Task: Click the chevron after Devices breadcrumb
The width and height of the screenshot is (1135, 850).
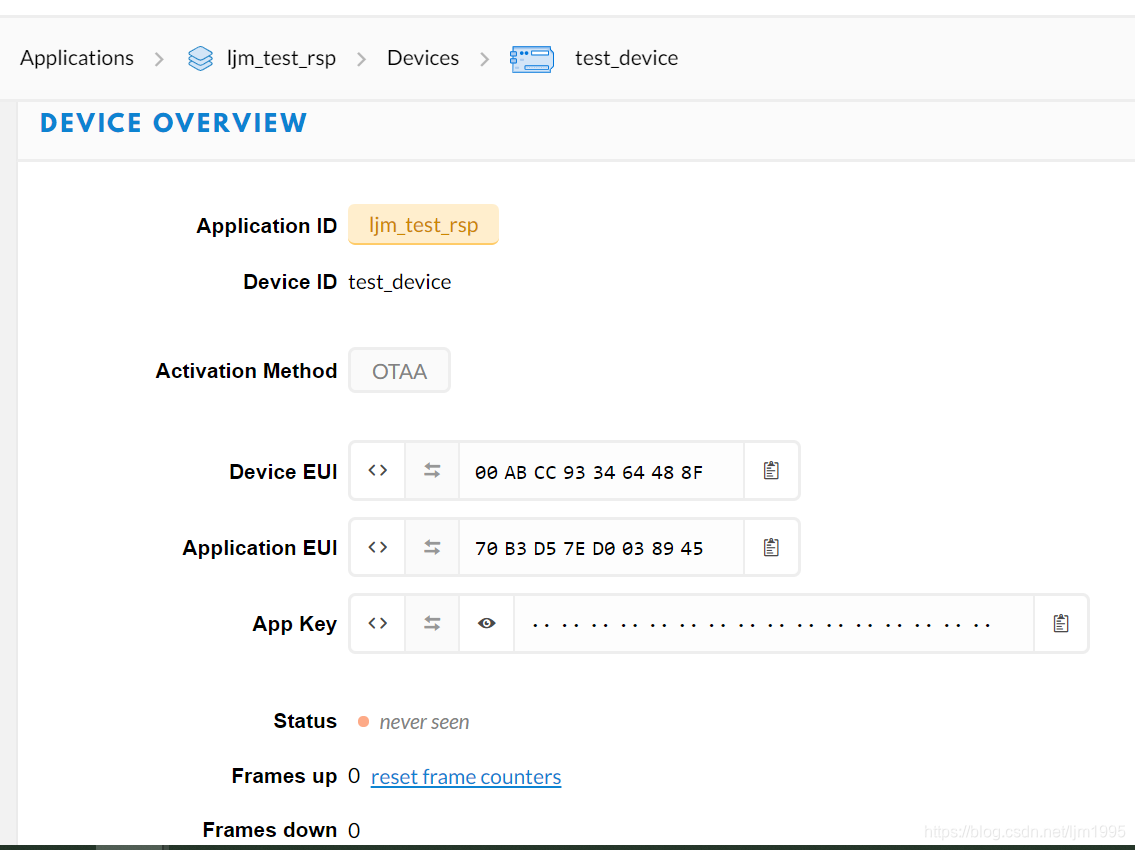Action: [x=485, y=59]
